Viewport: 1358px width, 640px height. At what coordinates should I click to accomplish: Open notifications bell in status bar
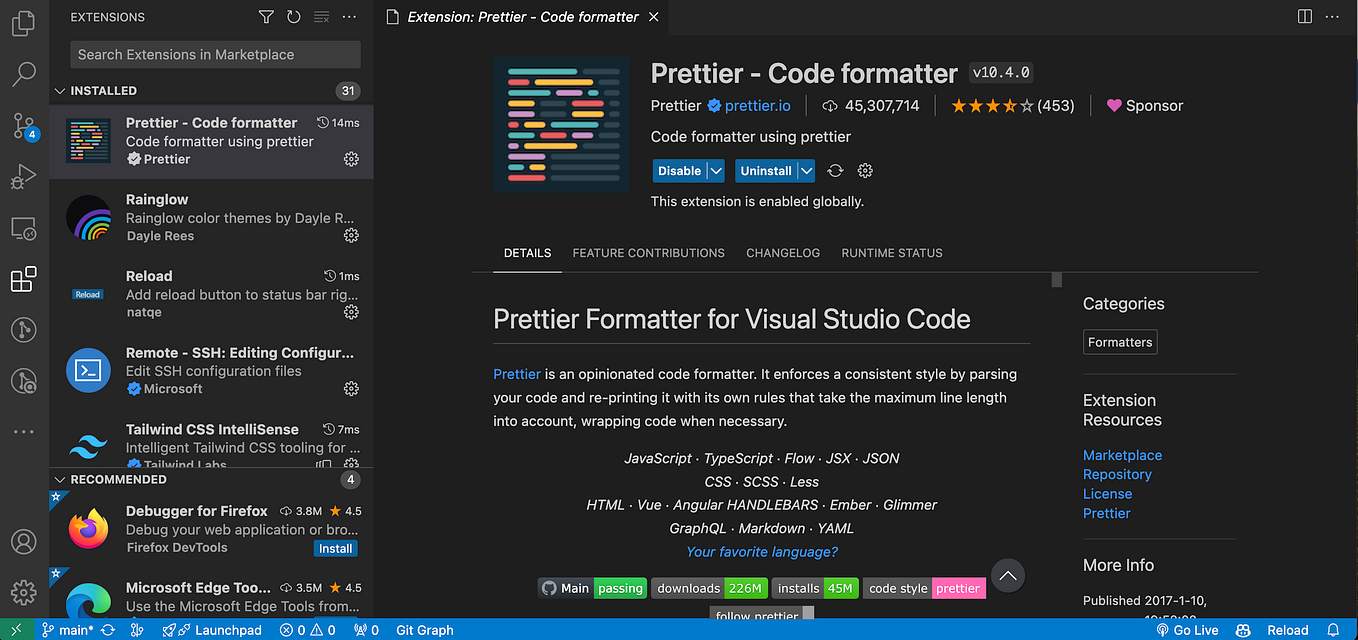[1333, 630]
